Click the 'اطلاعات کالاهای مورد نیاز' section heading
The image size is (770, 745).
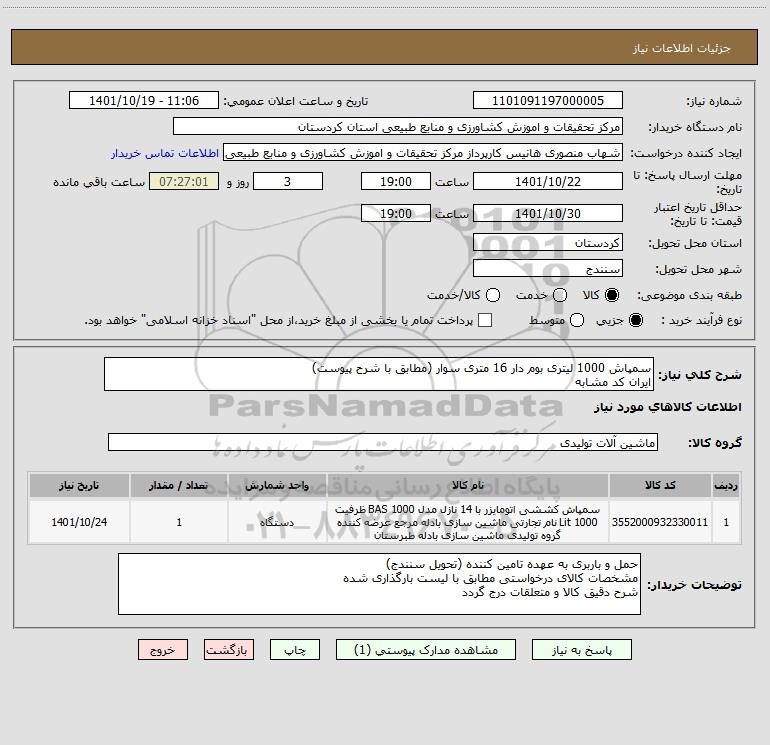click(x=667, y=407)
